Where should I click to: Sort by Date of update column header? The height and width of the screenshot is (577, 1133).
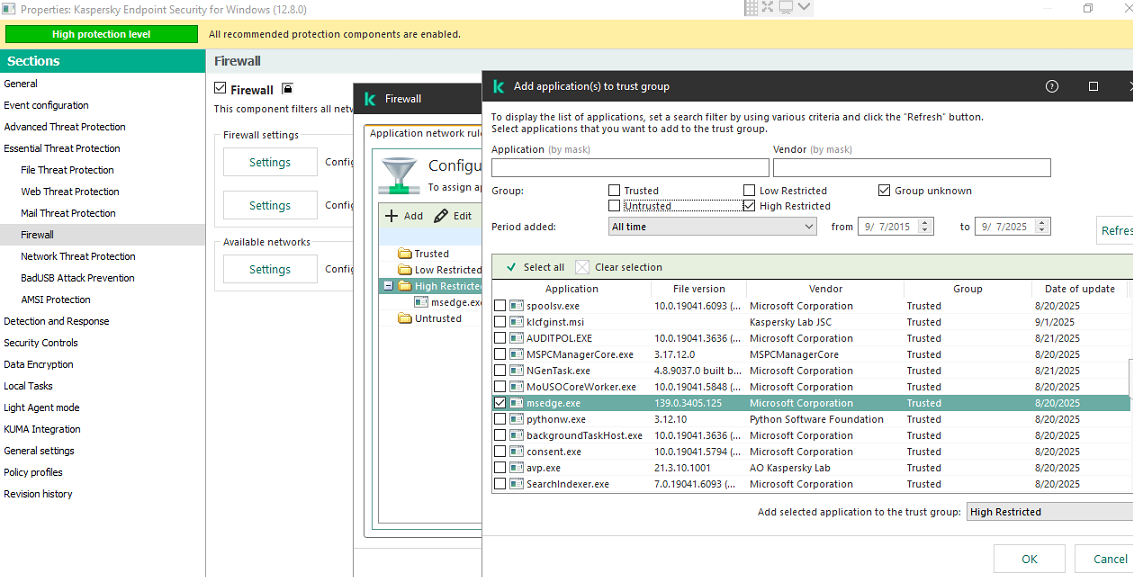1080,289
